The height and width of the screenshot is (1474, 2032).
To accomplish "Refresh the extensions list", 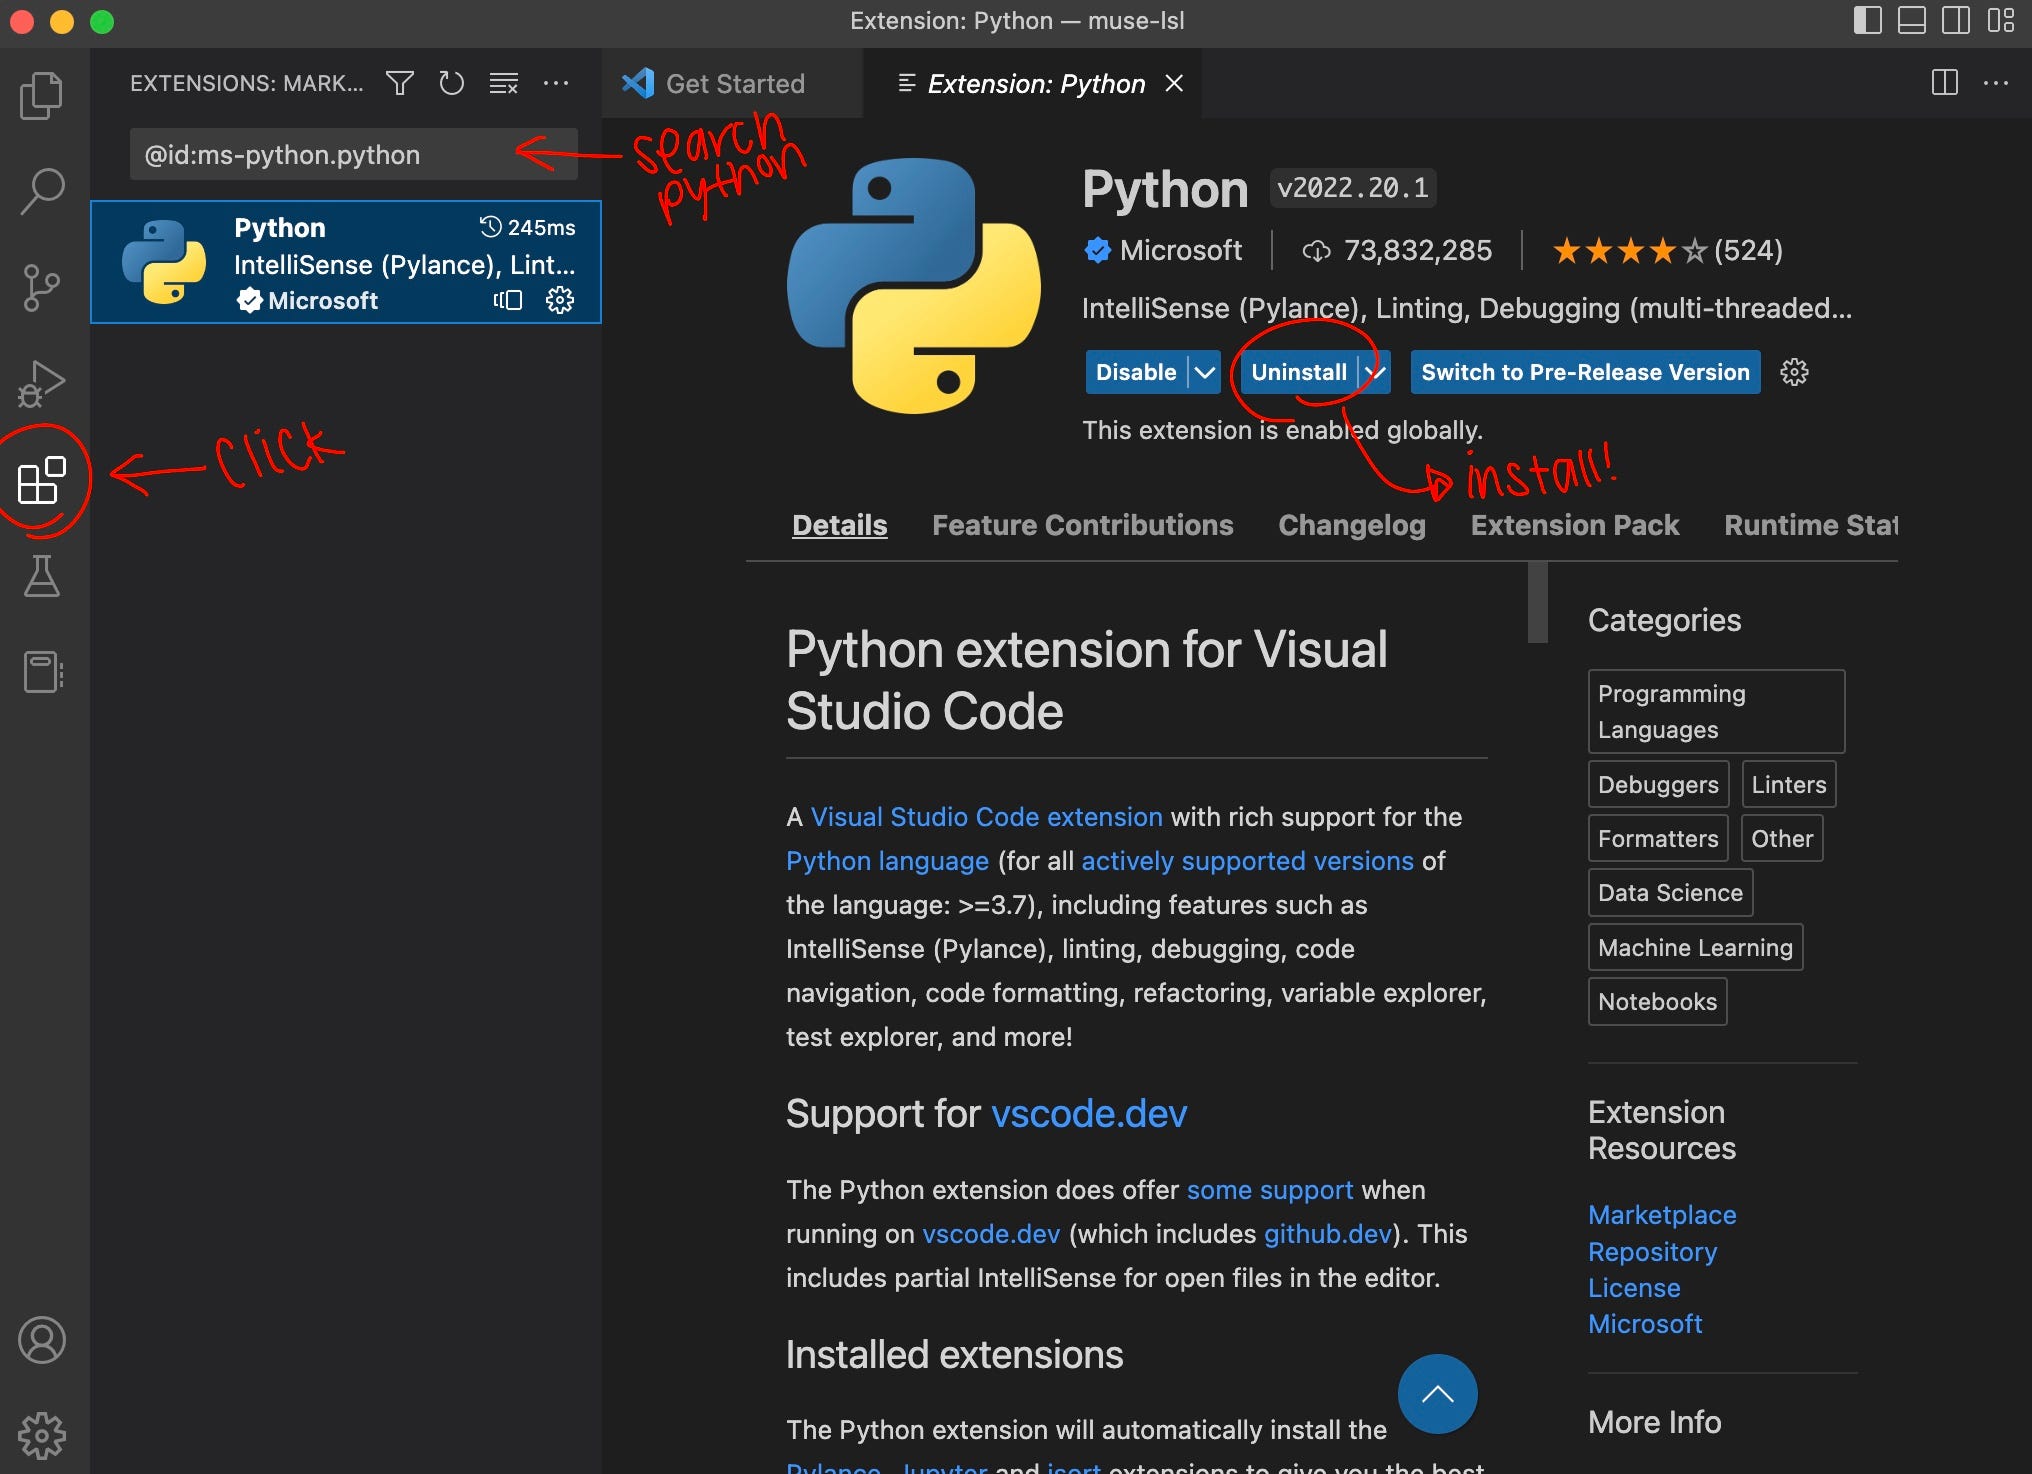I will point(452,83).
